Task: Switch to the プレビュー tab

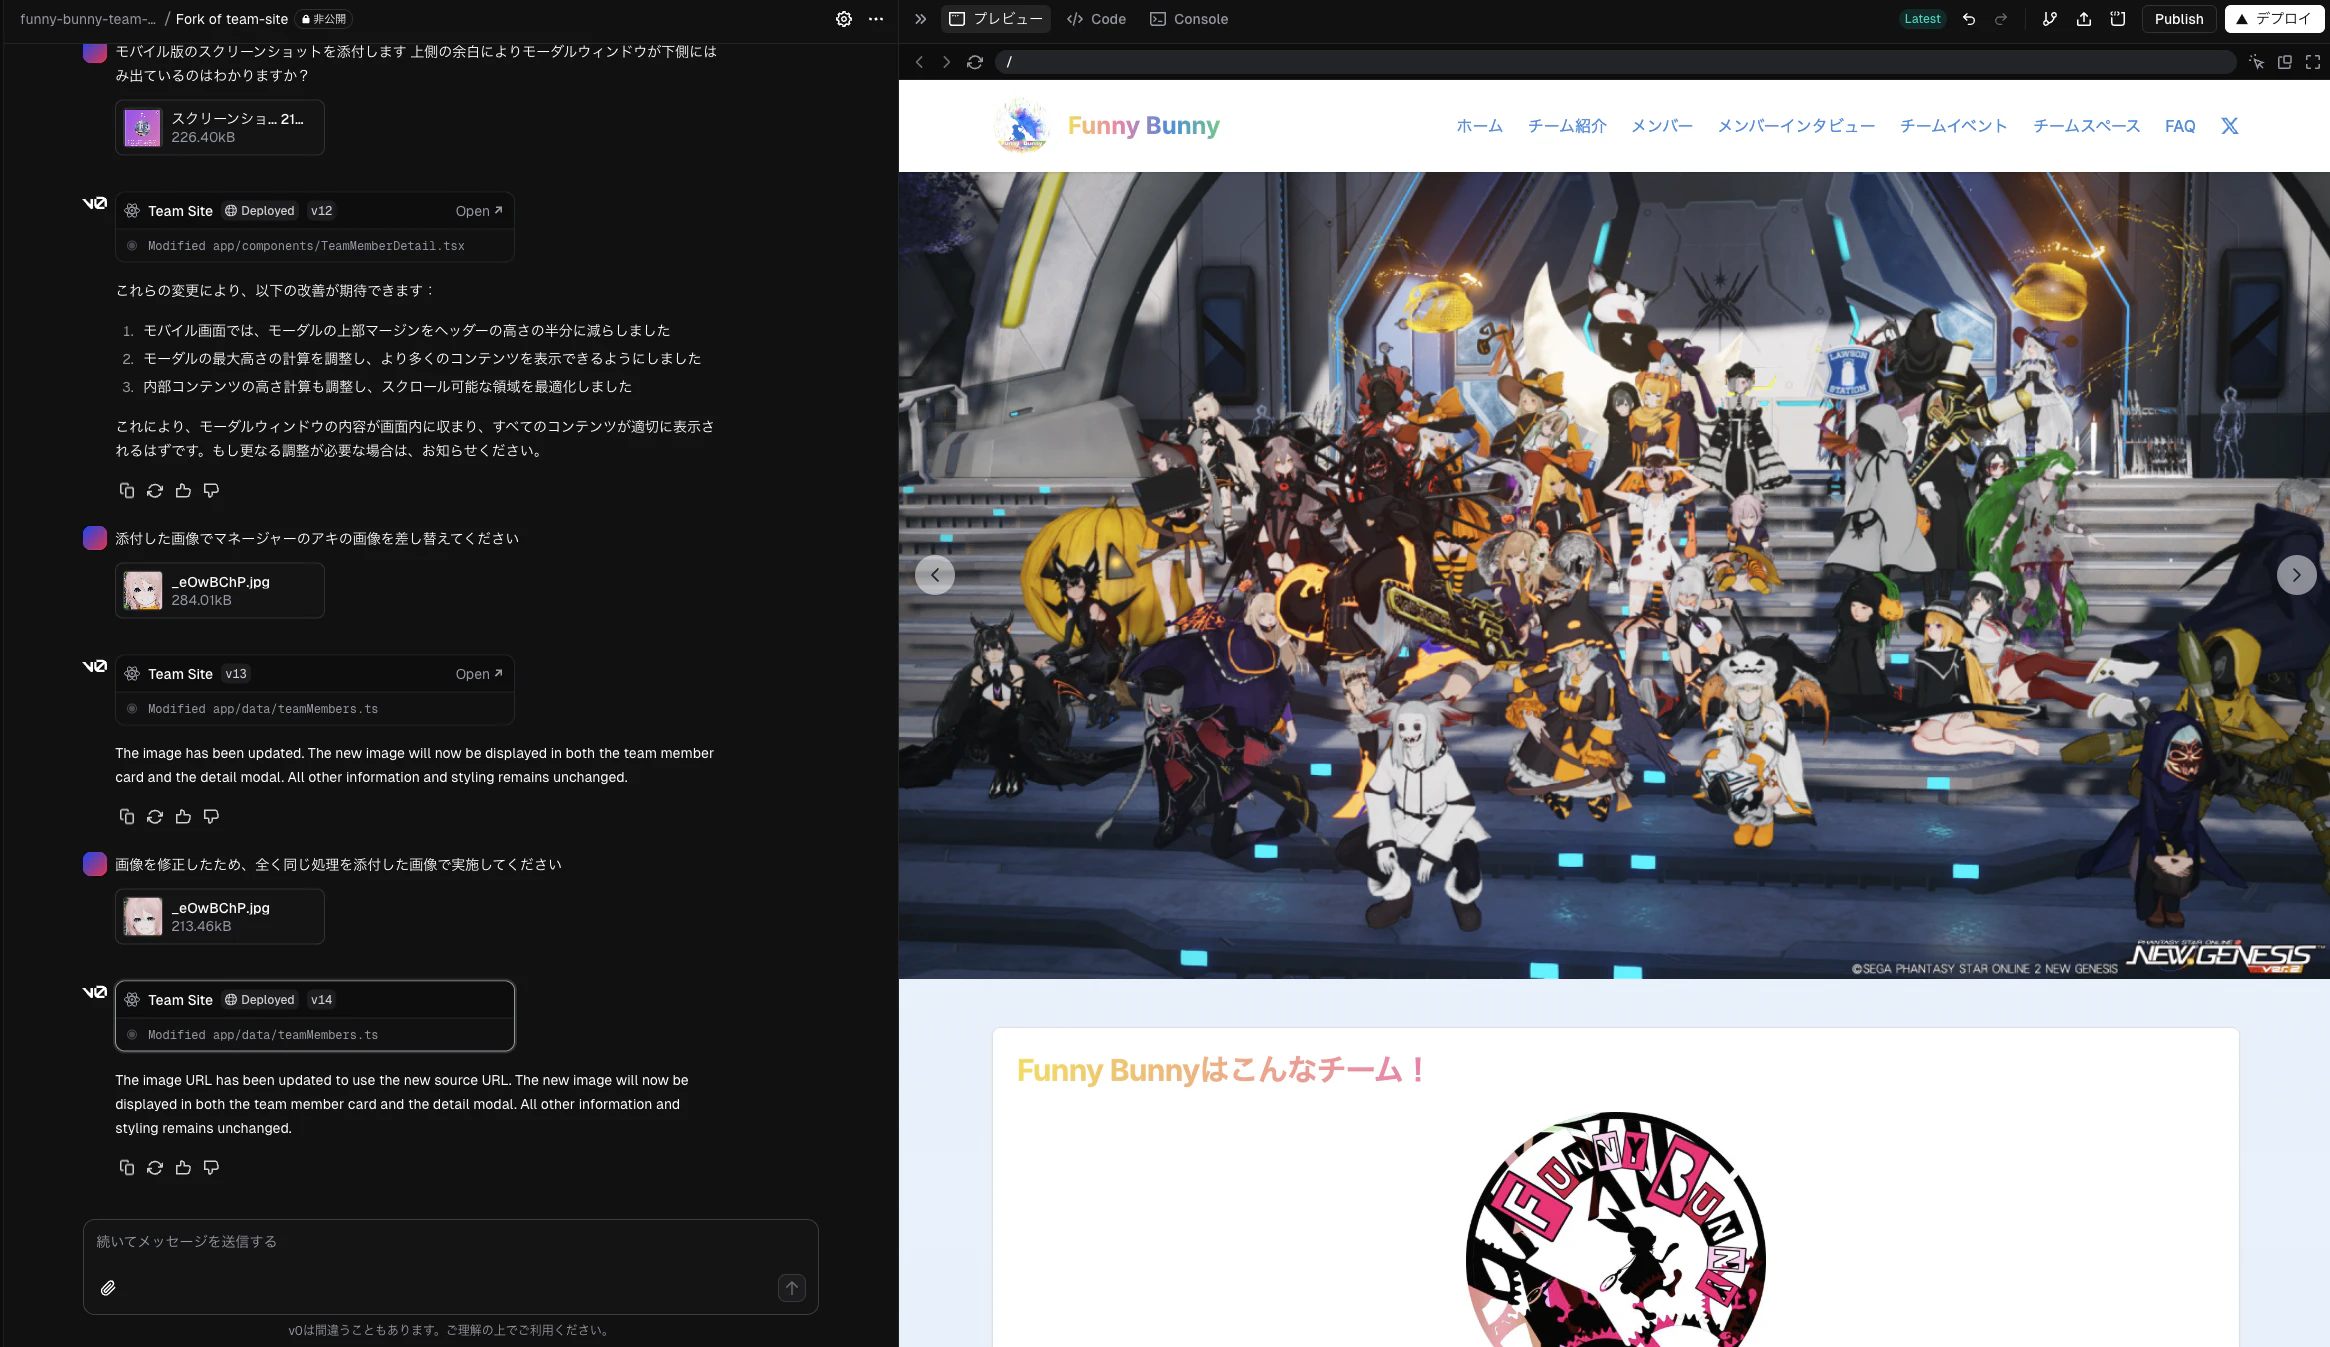Action: point(996,19)
